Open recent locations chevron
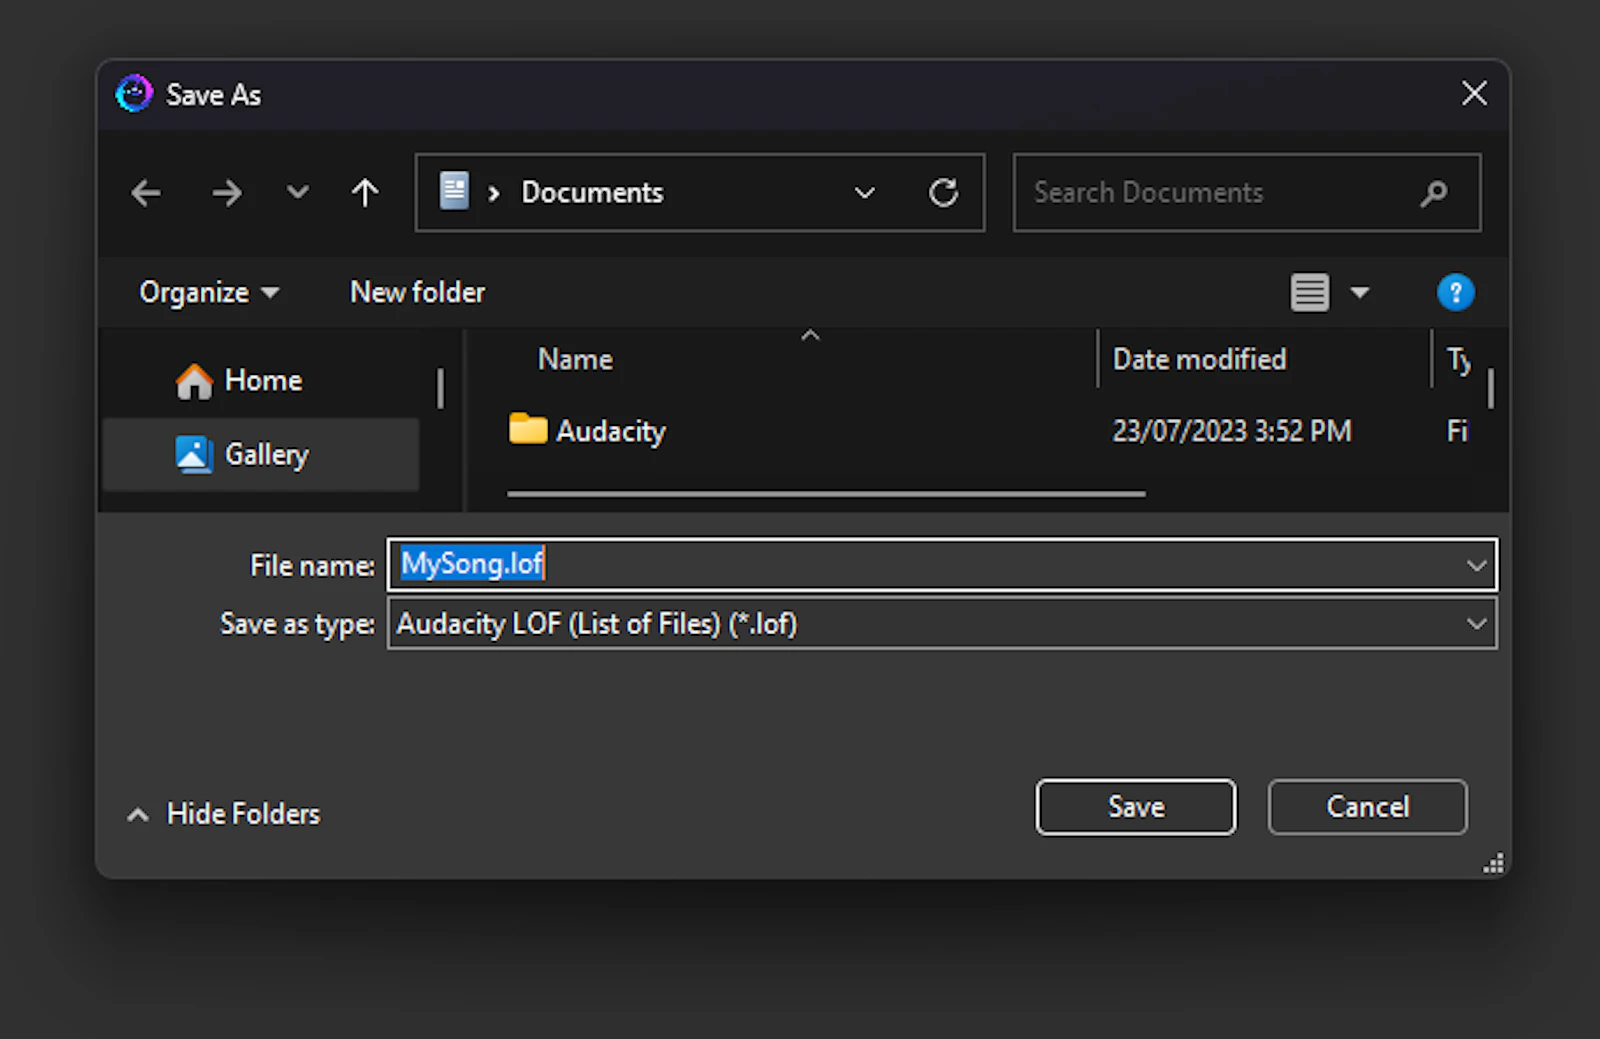 tap(297, 192)
